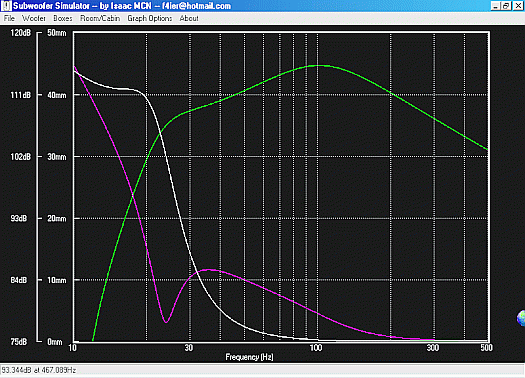
Task: Click the 100 frequency tick label
Action: pyautogui.click(x=315, y=348)
